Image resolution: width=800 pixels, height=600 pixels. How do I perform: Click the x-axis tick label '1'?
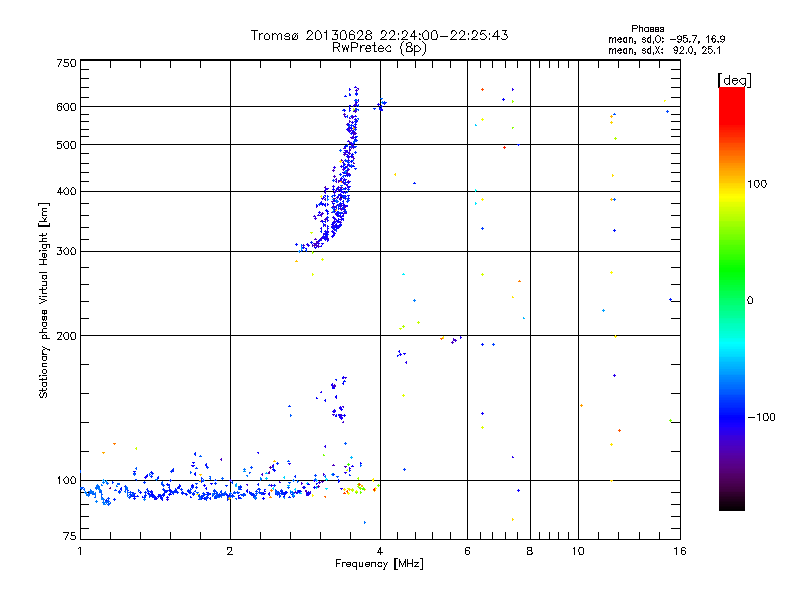pyautogui.click(x=80, y=551)
